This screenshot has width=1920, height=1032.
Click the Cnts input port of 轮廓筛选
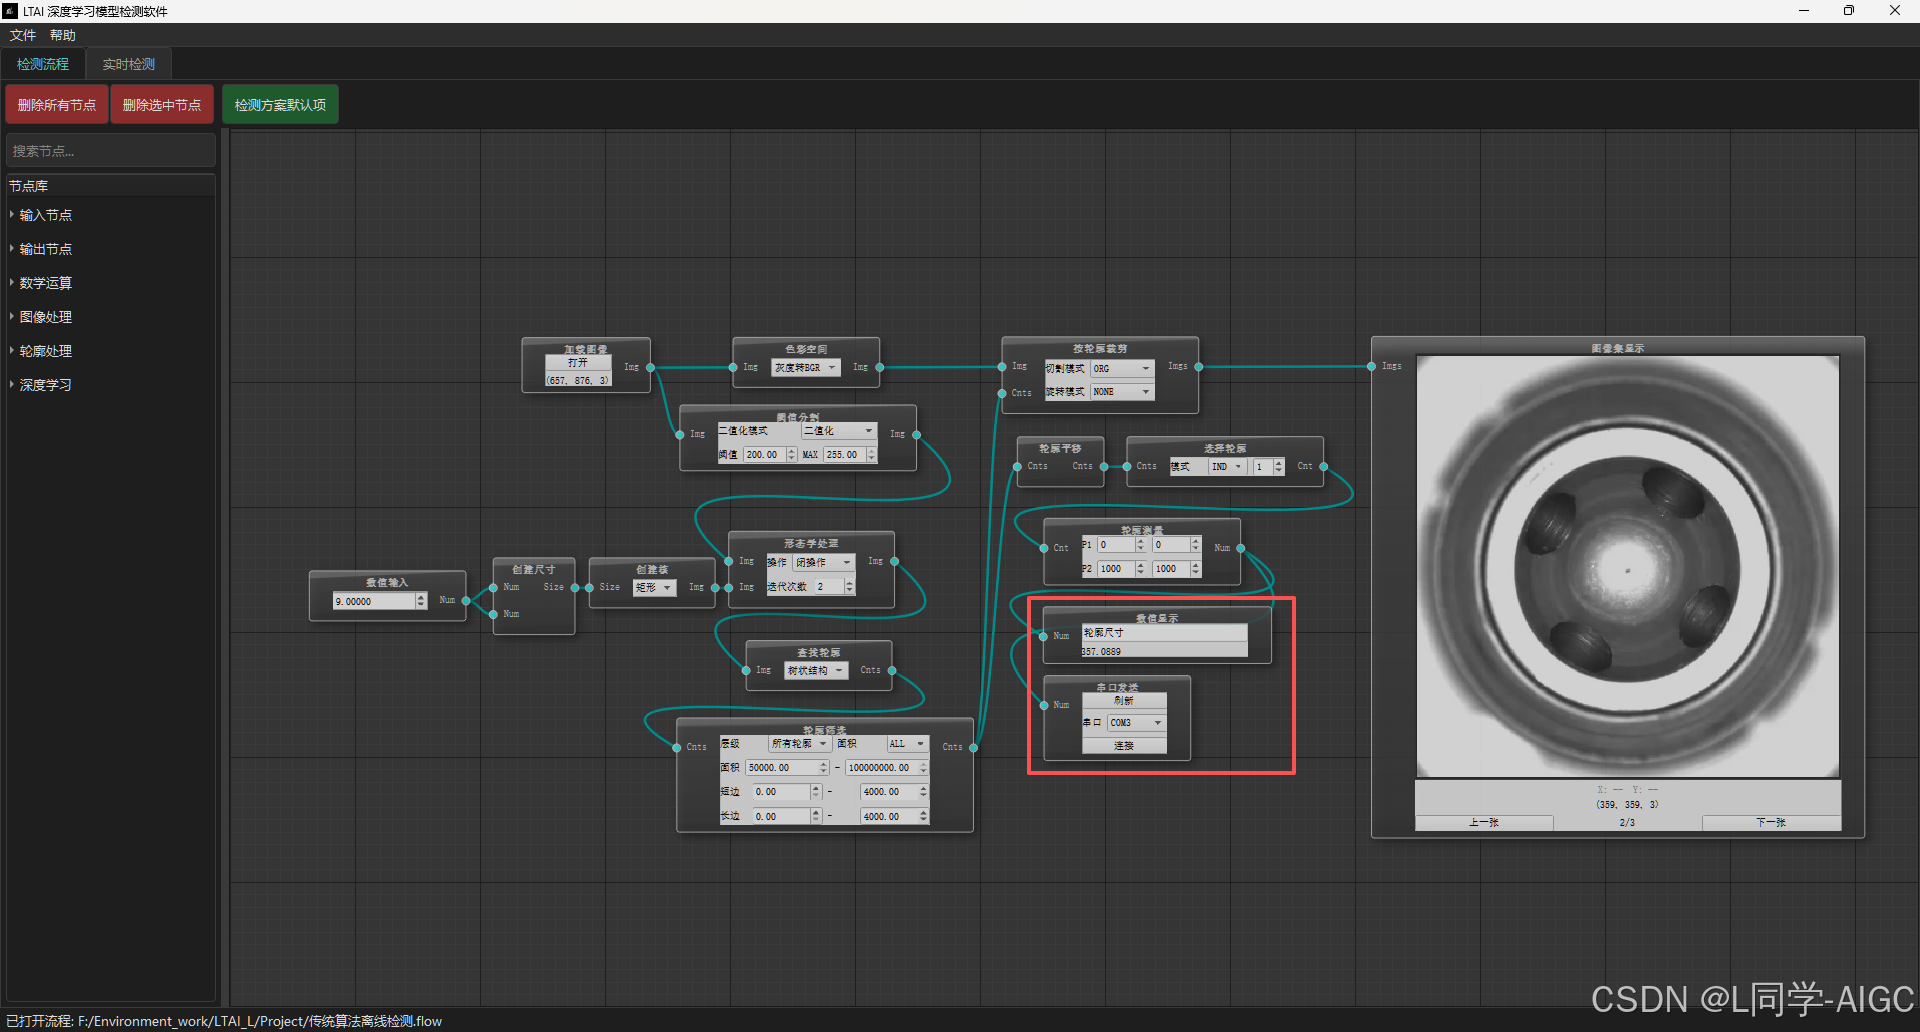click(677, 748)
